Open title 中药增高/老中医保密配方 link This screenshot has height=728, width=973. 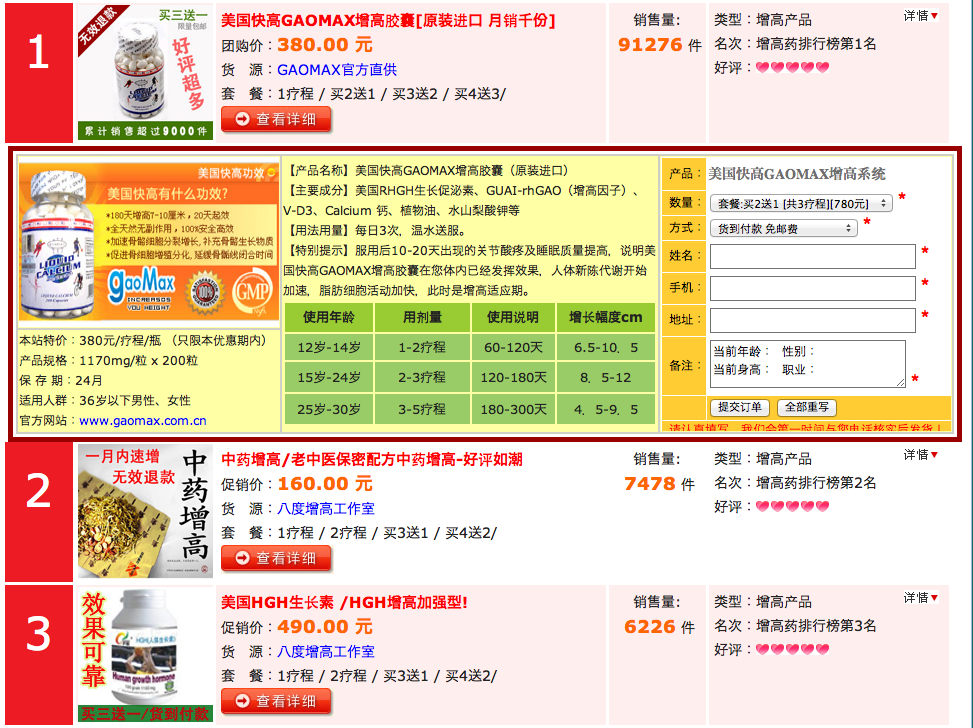[x=372, y=459]
